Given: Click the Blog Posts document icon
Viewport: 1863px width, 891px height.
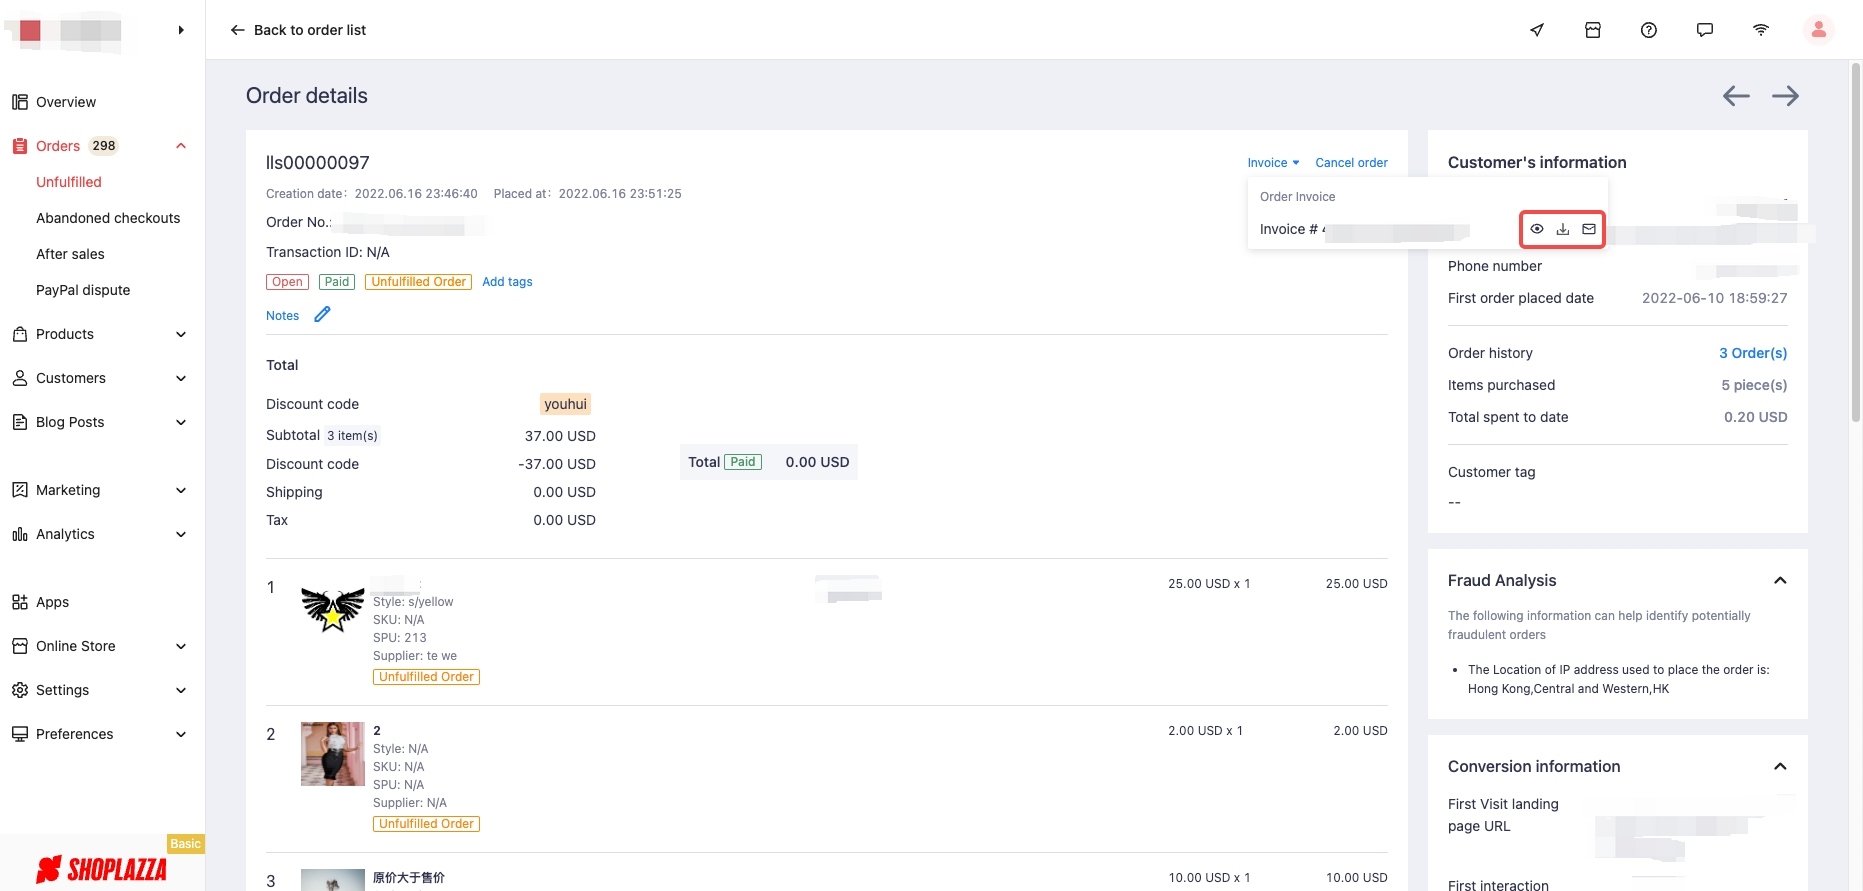Looking at the screenshot, I should (x=20, y=422).
